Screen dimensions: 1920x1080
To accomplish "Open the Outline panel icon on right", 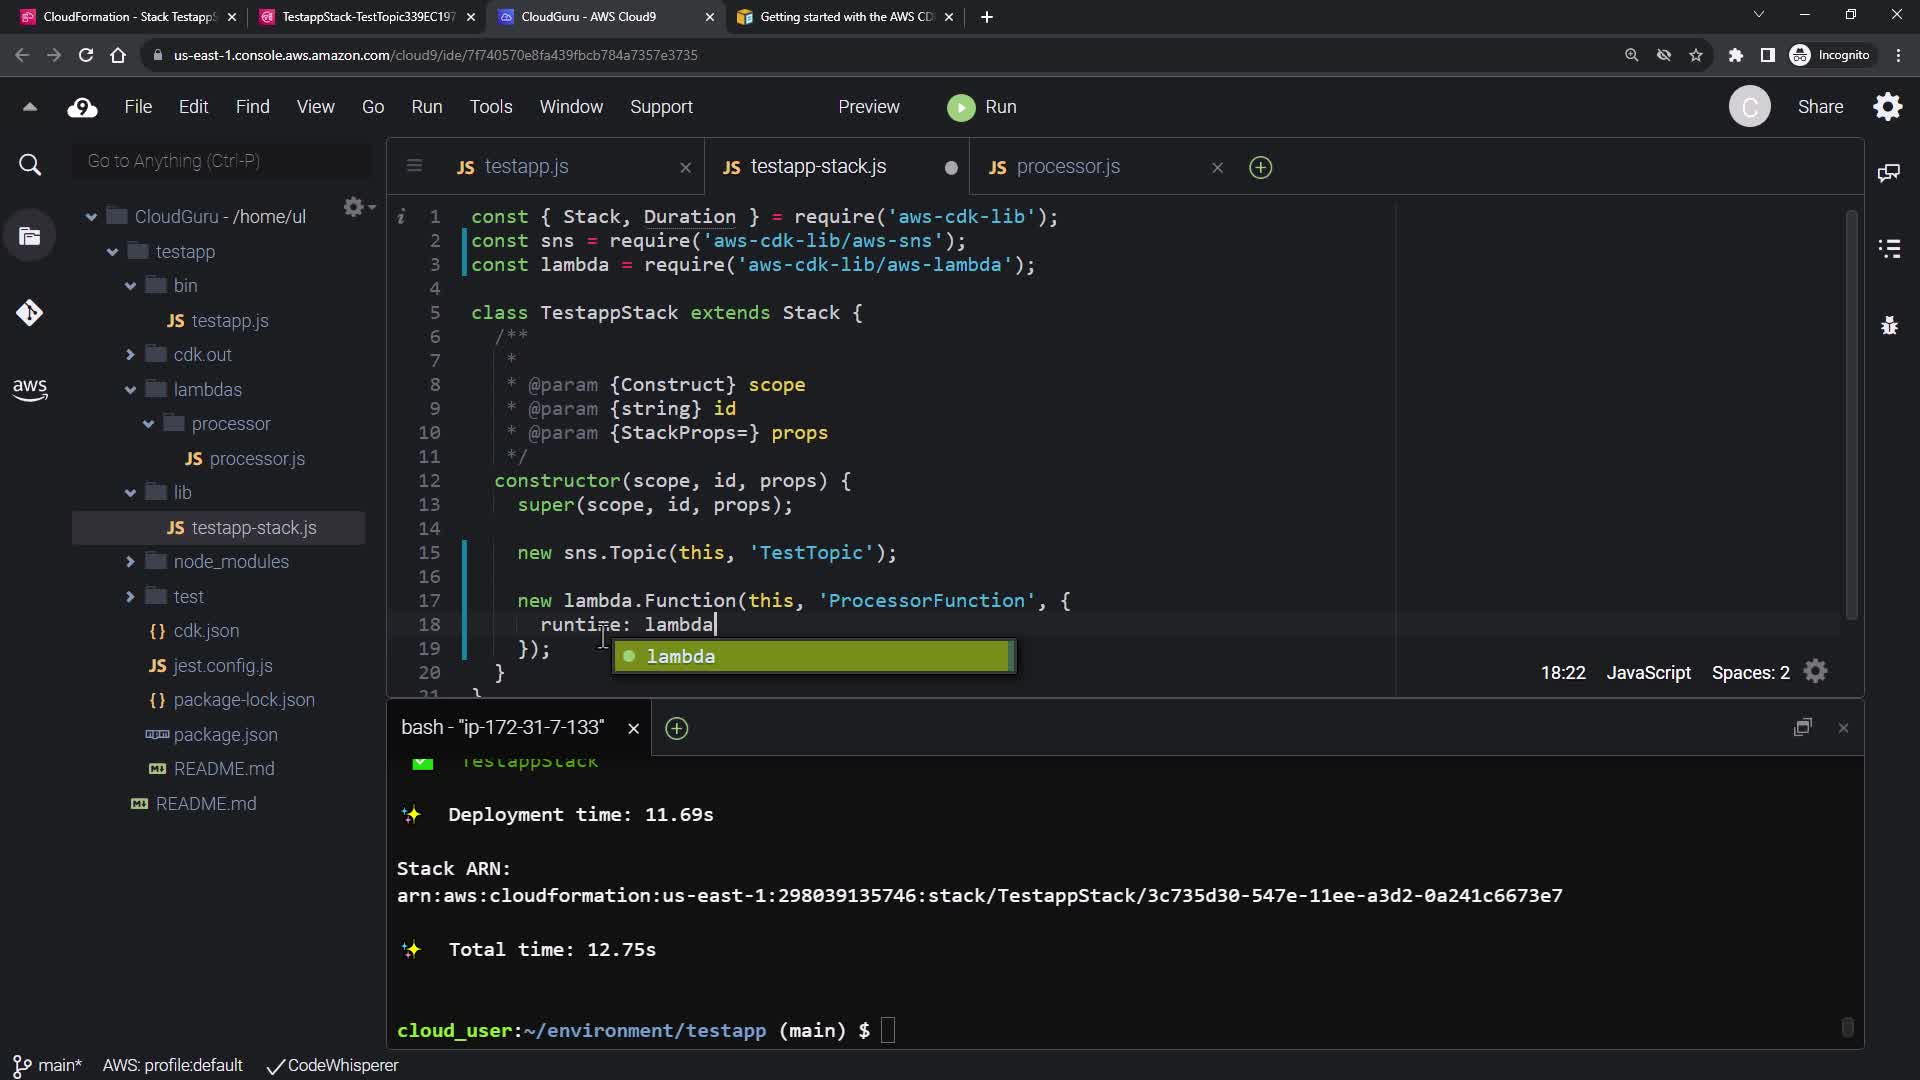I will (1889, 248).
